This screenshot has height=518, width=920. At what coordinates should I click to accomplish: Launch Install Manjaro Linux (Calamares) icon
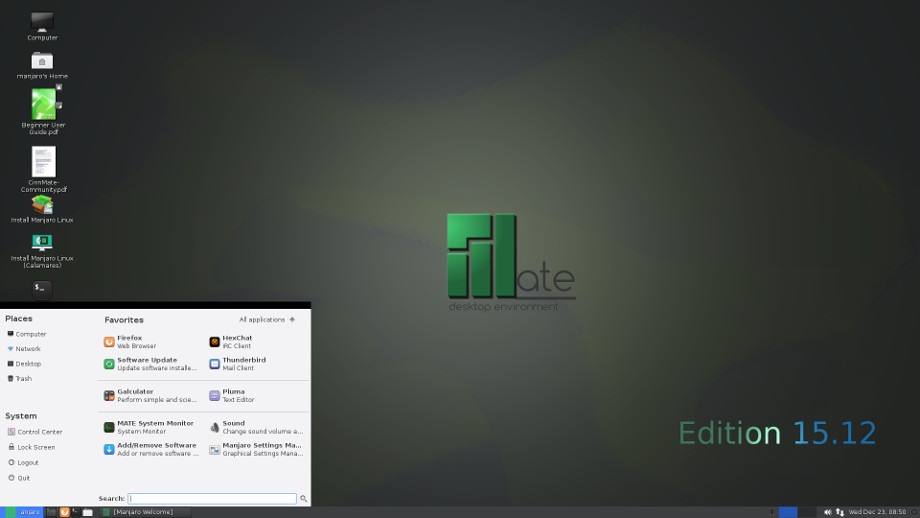42,250
